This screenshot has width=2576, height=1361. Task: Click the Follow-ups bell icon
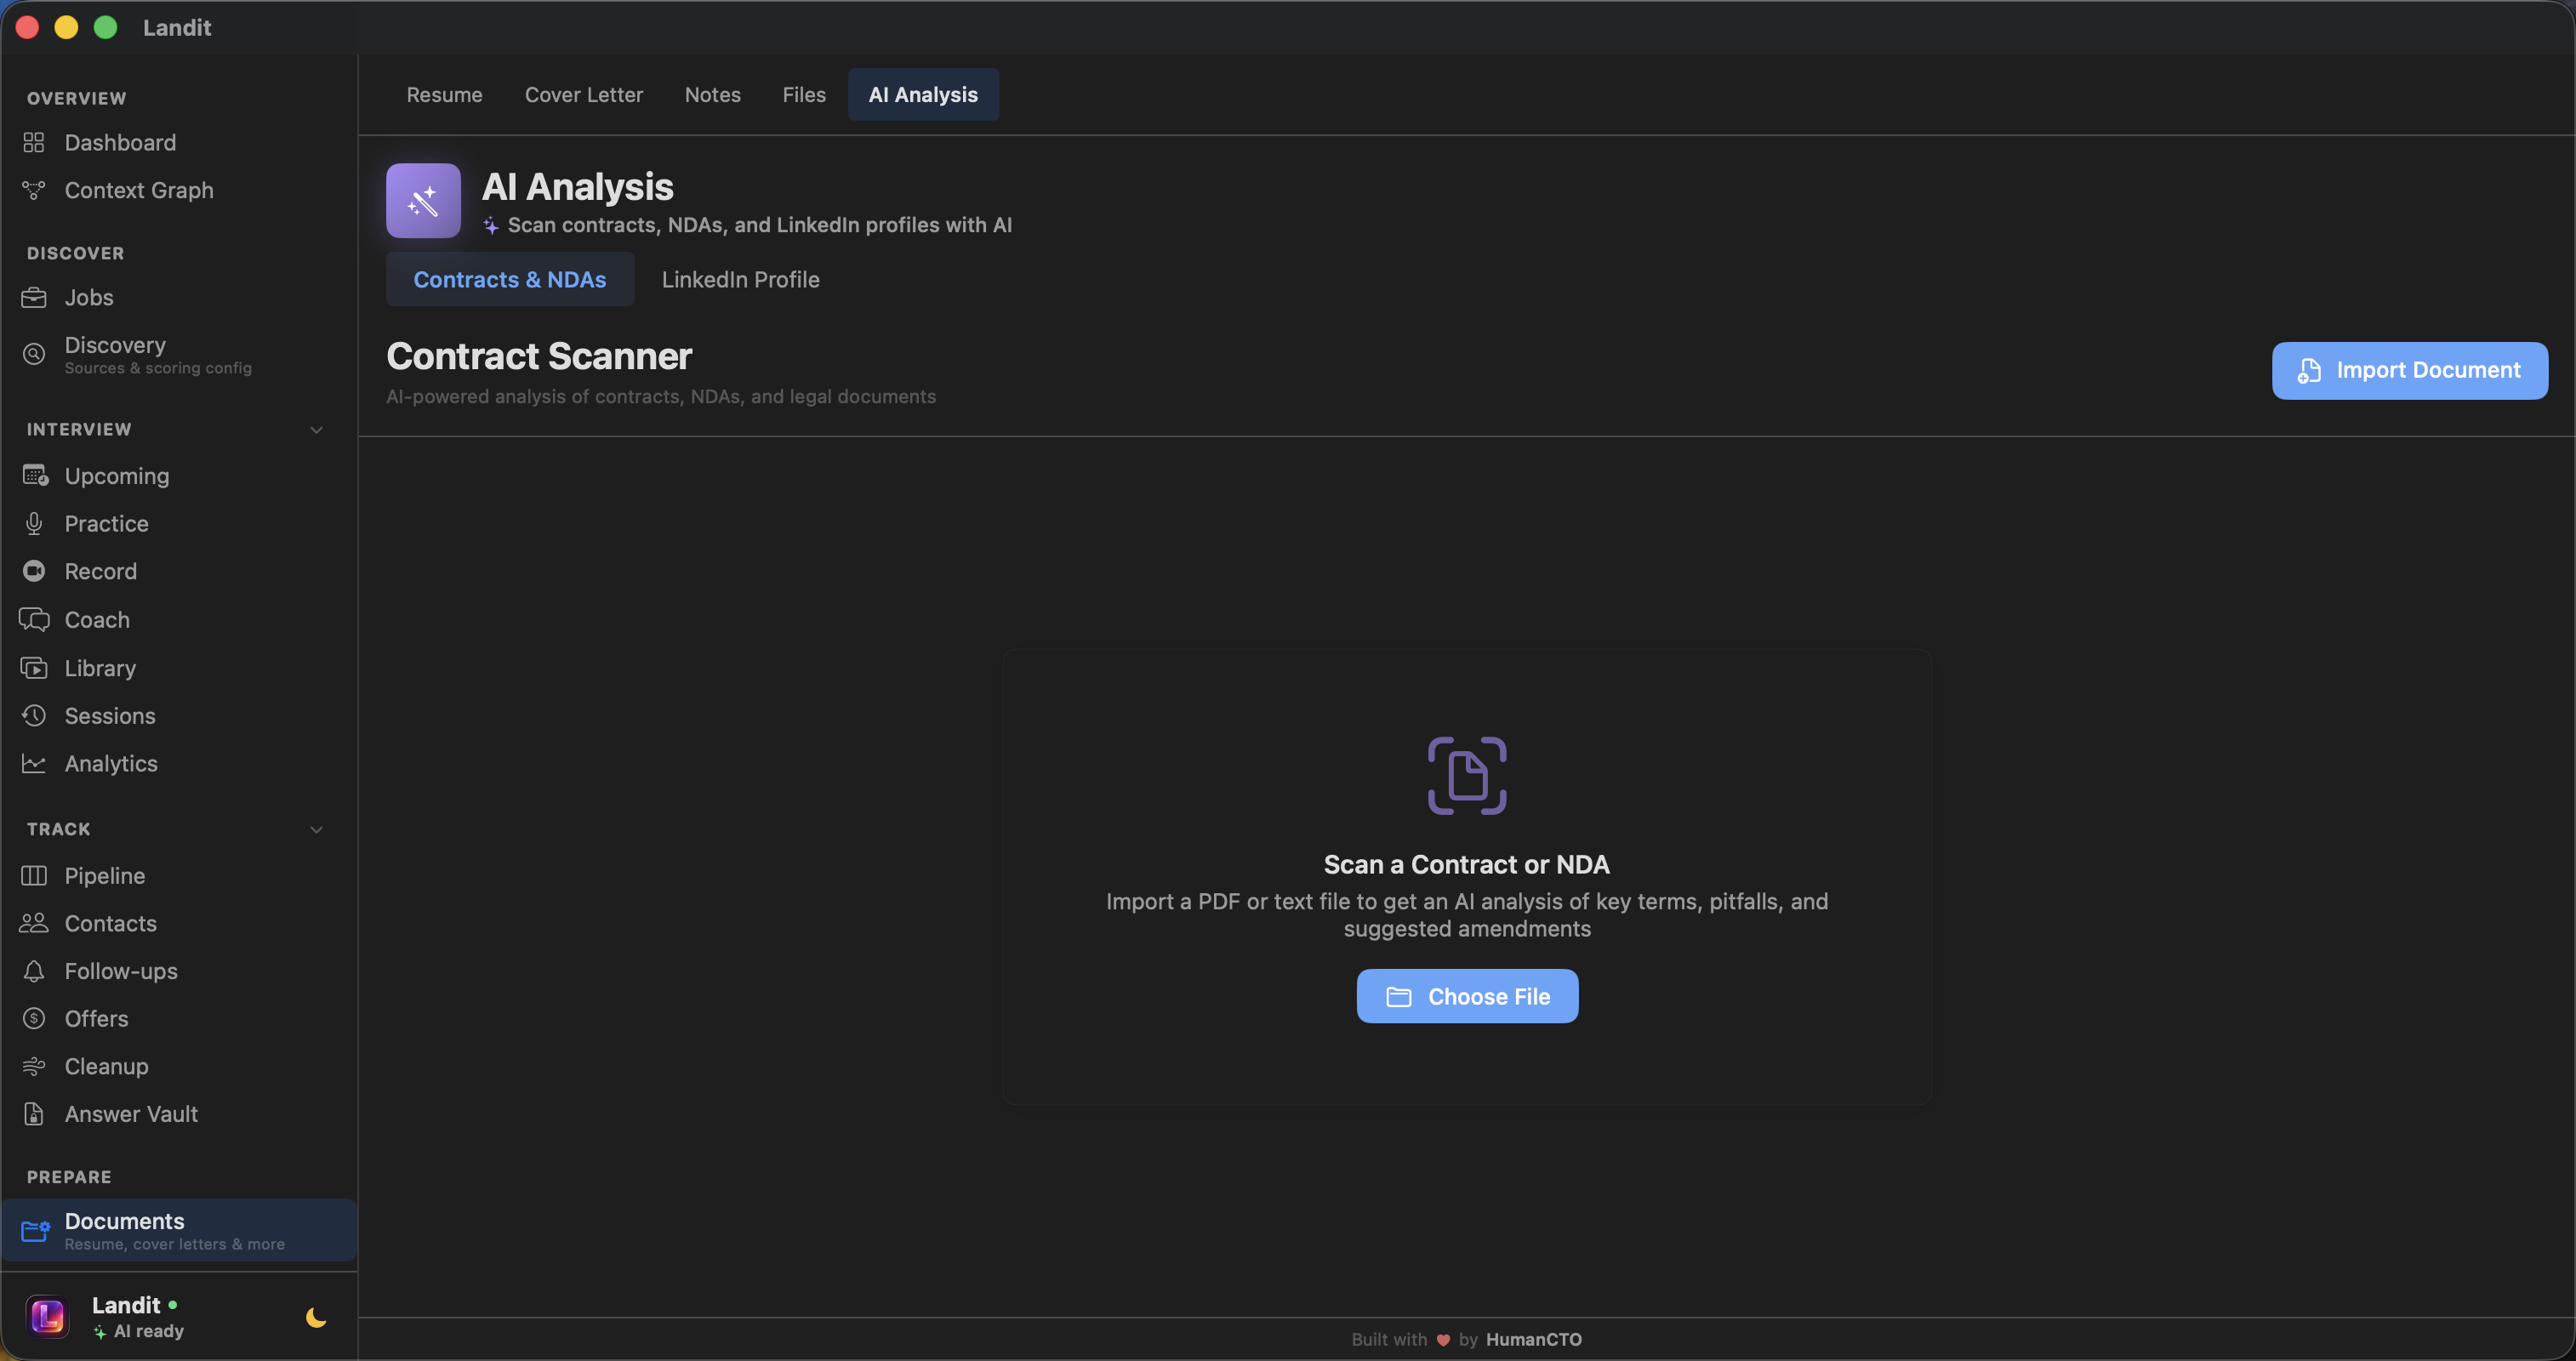click(34, 971)
